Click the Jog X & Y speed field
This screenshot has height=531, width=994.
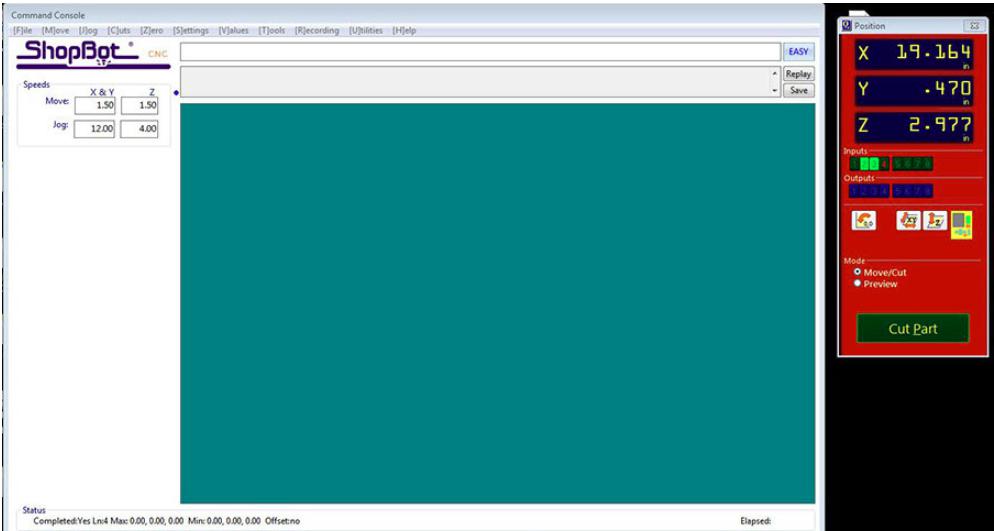(95, 129)
